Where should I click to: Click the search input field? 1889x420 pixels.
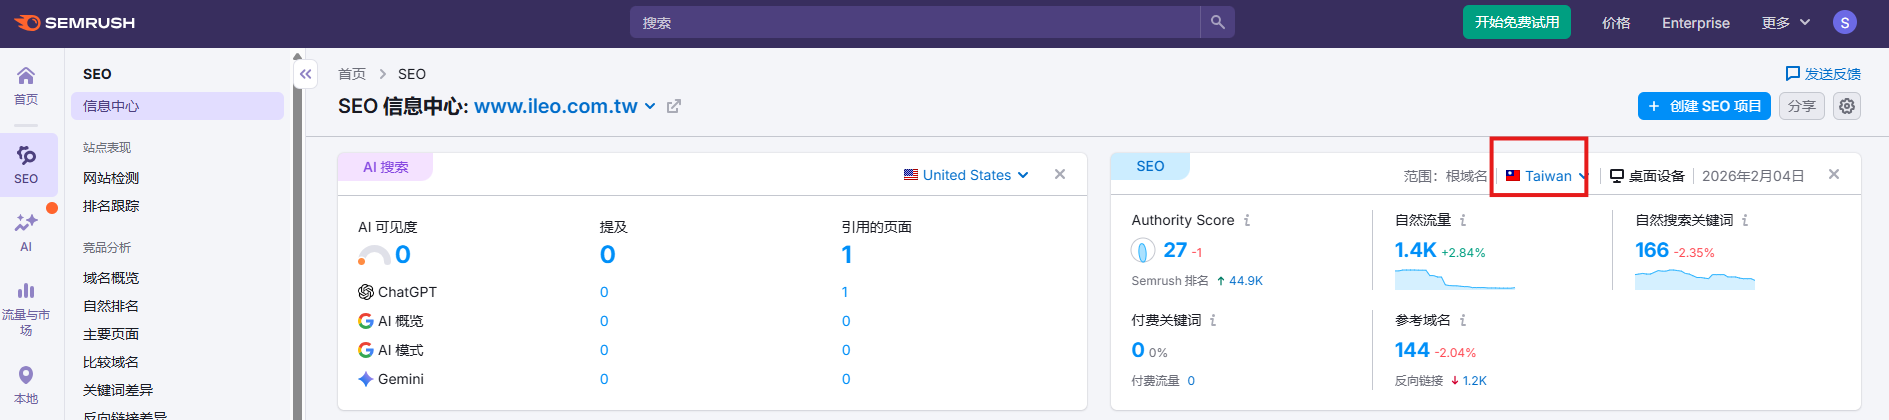(x=915, y=22)
